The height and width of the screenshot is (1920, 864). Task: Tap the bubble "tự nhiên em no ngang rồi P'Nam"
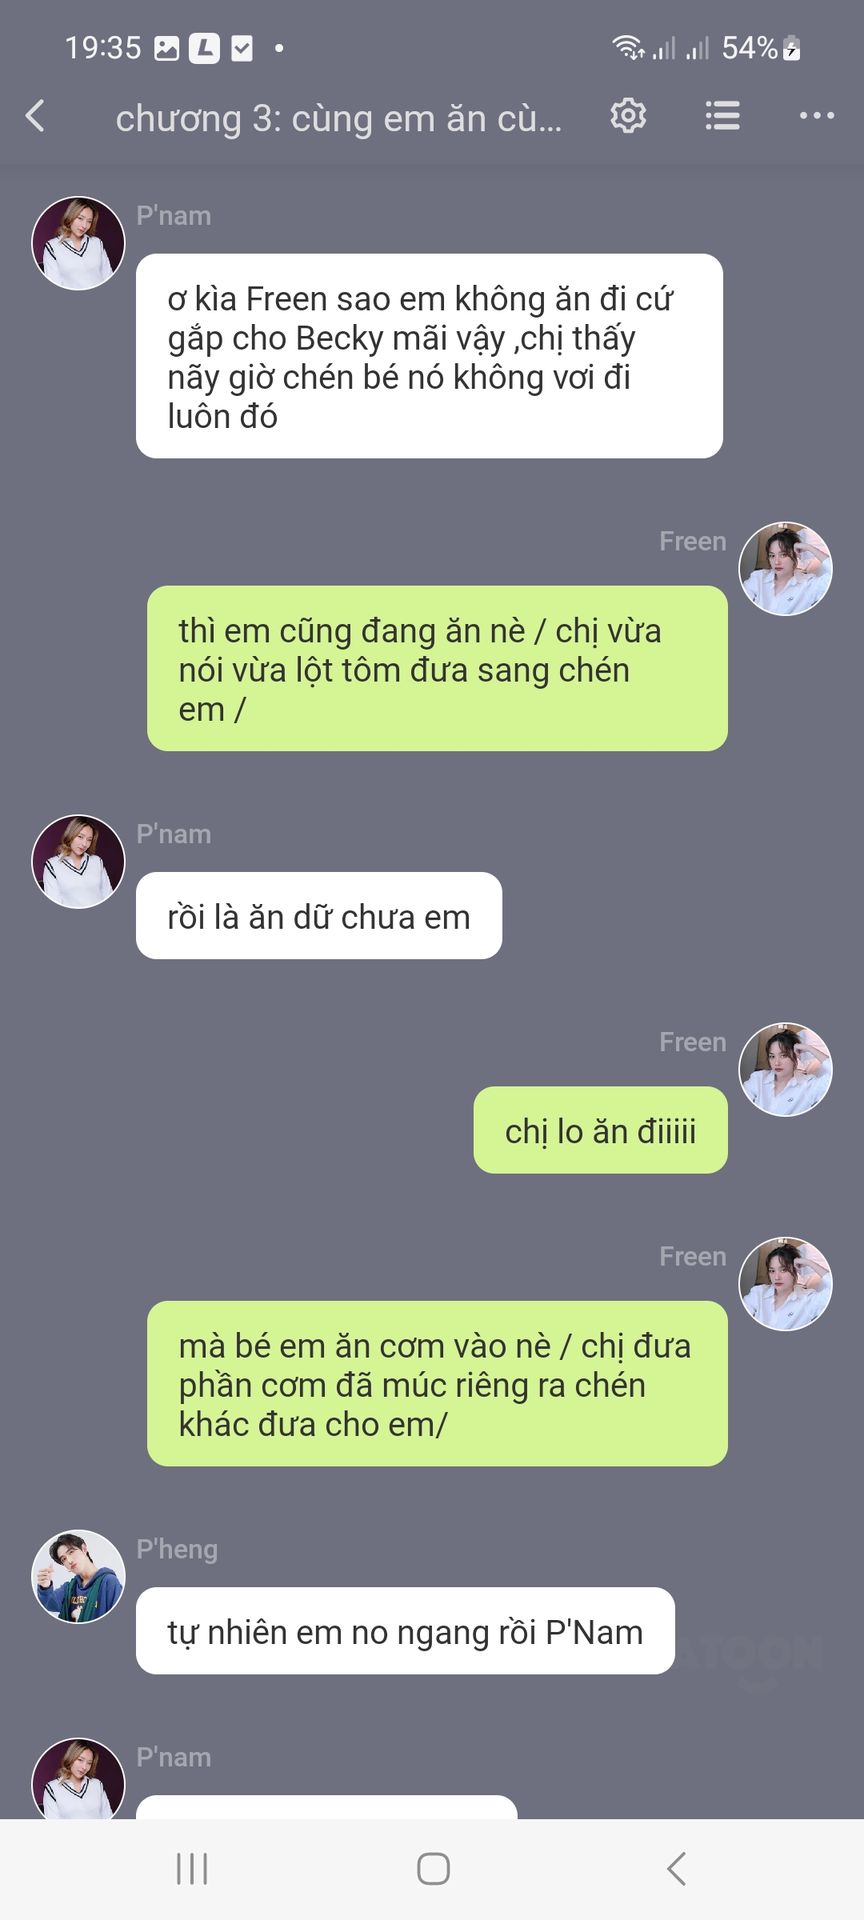pyautogui.click(x=405, y=1631)
